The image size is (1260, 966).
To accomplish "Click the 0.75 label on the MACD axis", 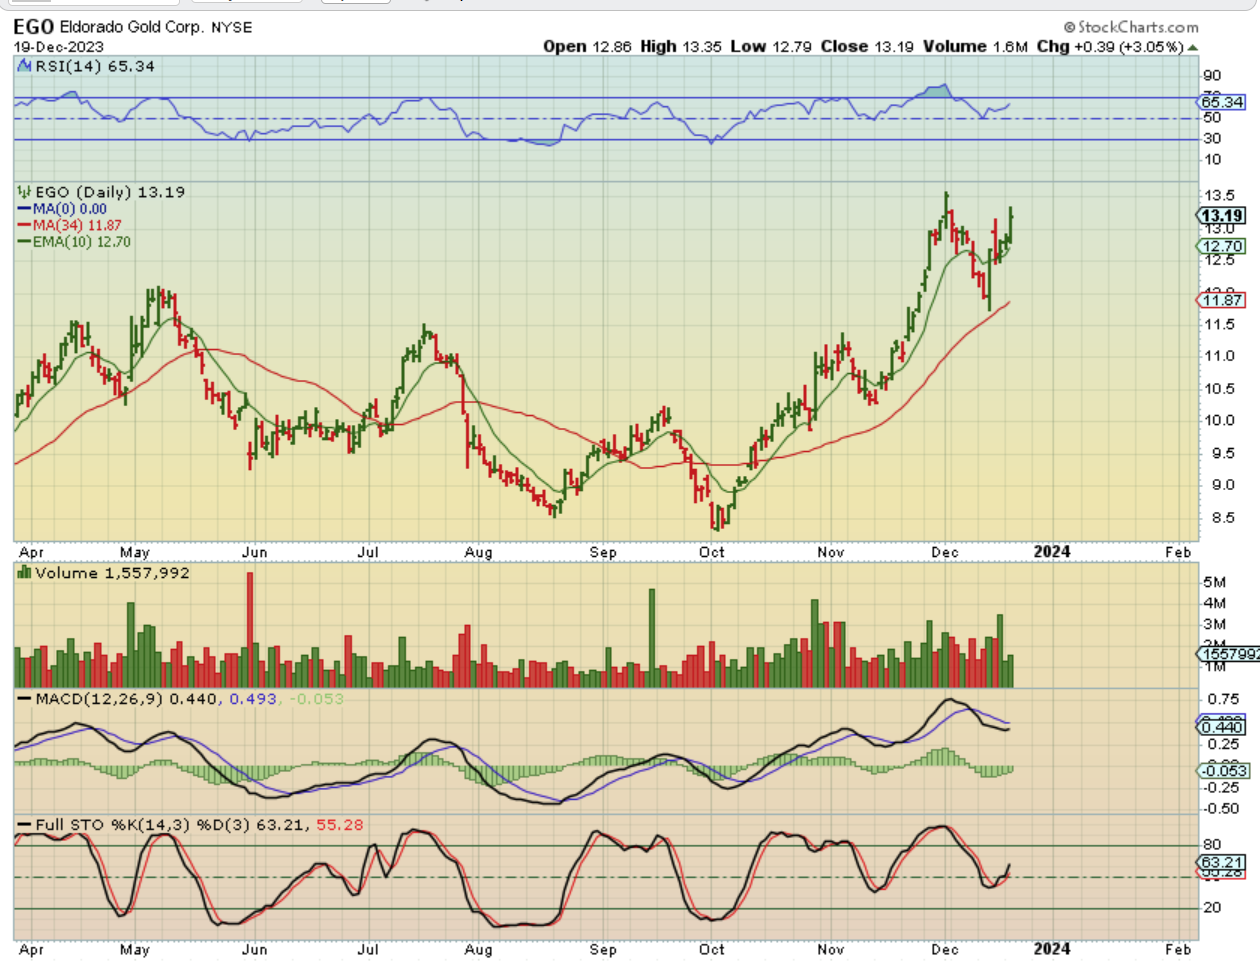I will [1223, 700].
